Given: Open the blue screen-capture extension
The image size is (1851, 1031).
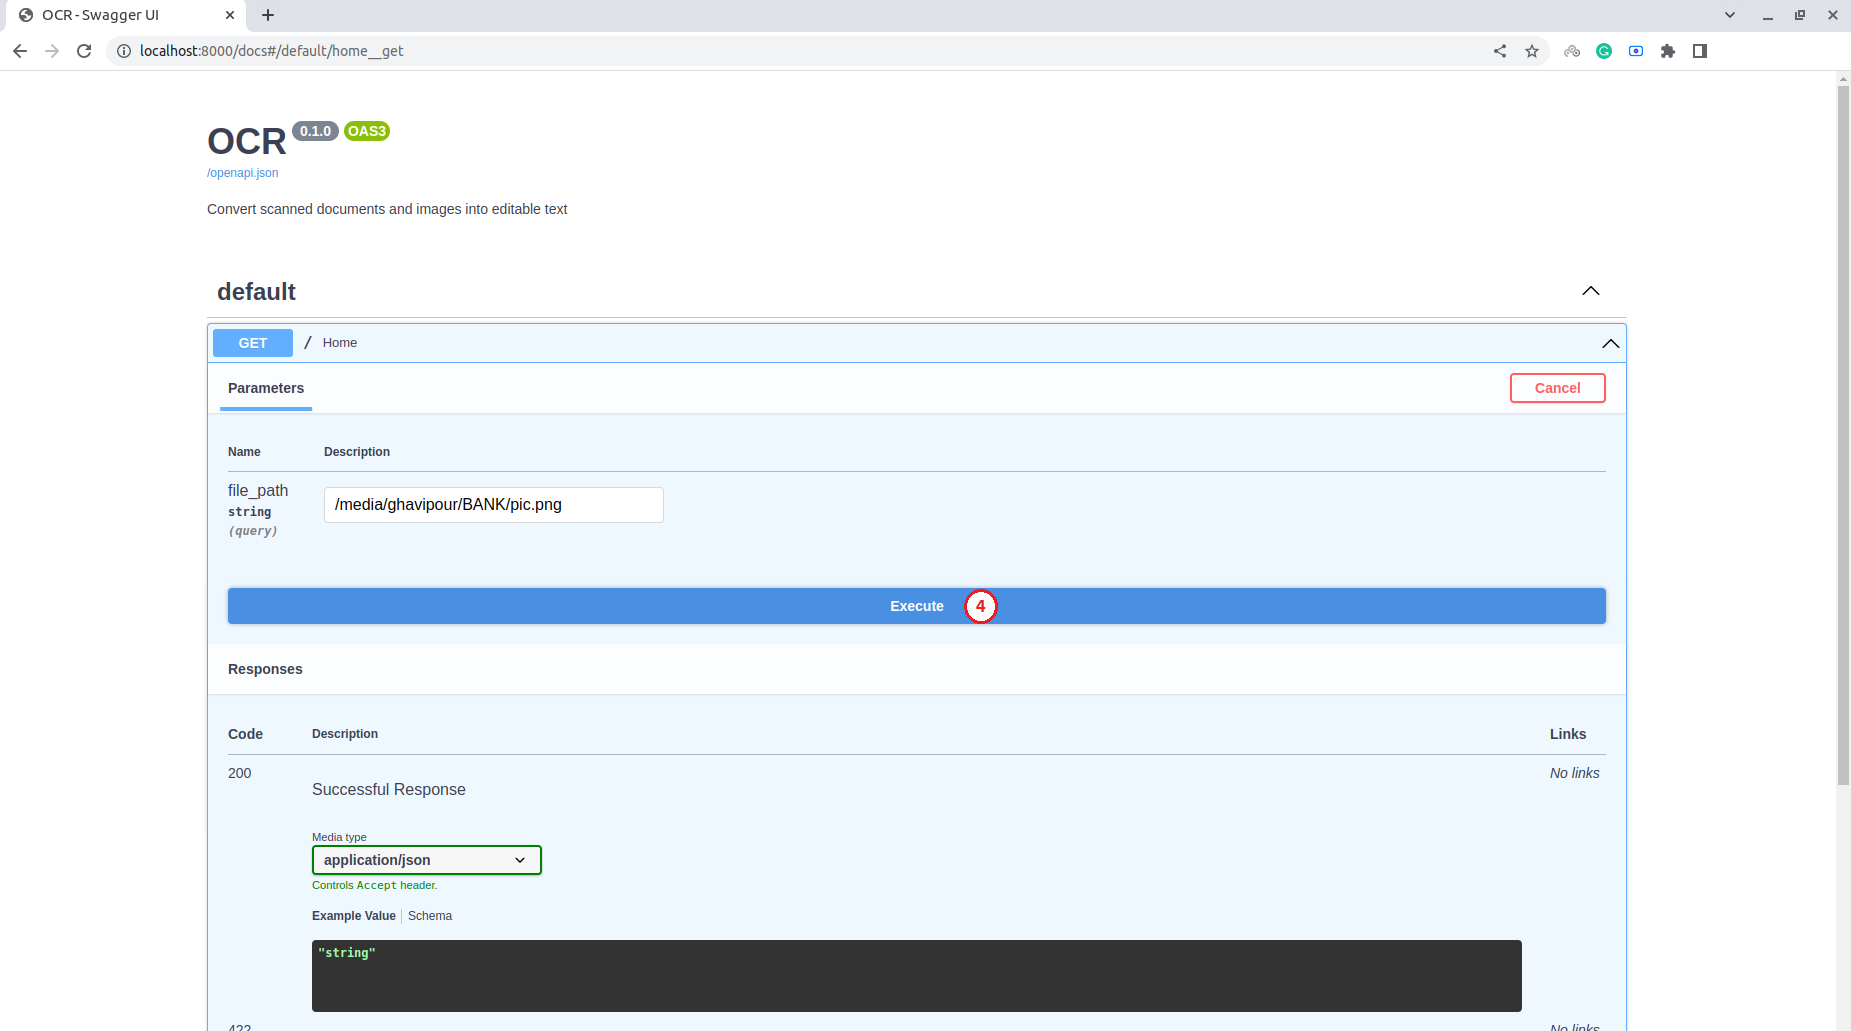Looking at the screenshot, I should tap(1636, 51).
